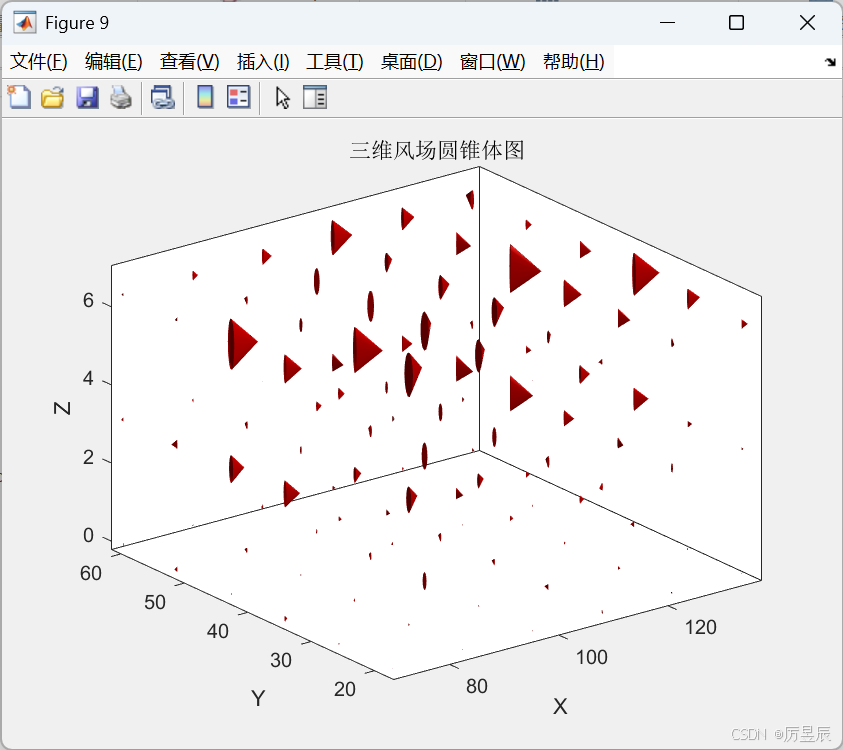Open the 帮助(H) menu
The height and width of the screenshot is (750, 843).
[574, 62]
